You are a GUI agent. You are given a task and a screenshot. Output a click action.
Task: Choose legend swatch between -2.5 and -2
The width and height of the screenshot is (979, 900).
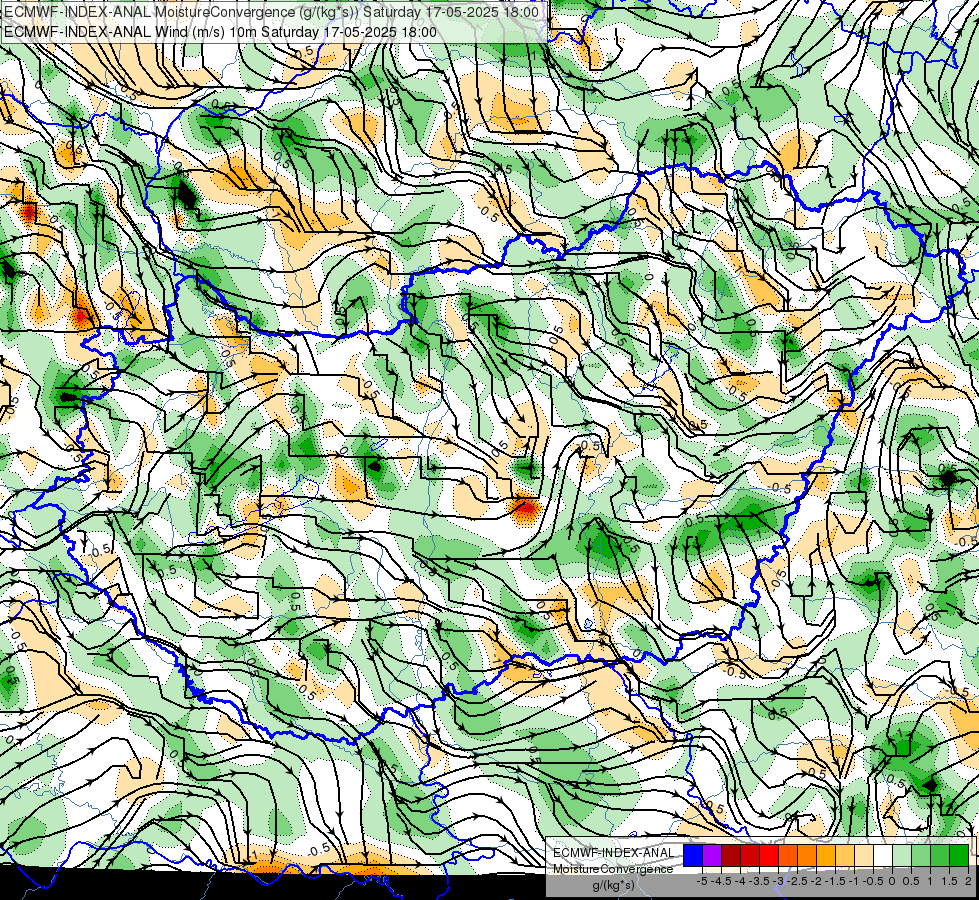click(x=807, y=855)
